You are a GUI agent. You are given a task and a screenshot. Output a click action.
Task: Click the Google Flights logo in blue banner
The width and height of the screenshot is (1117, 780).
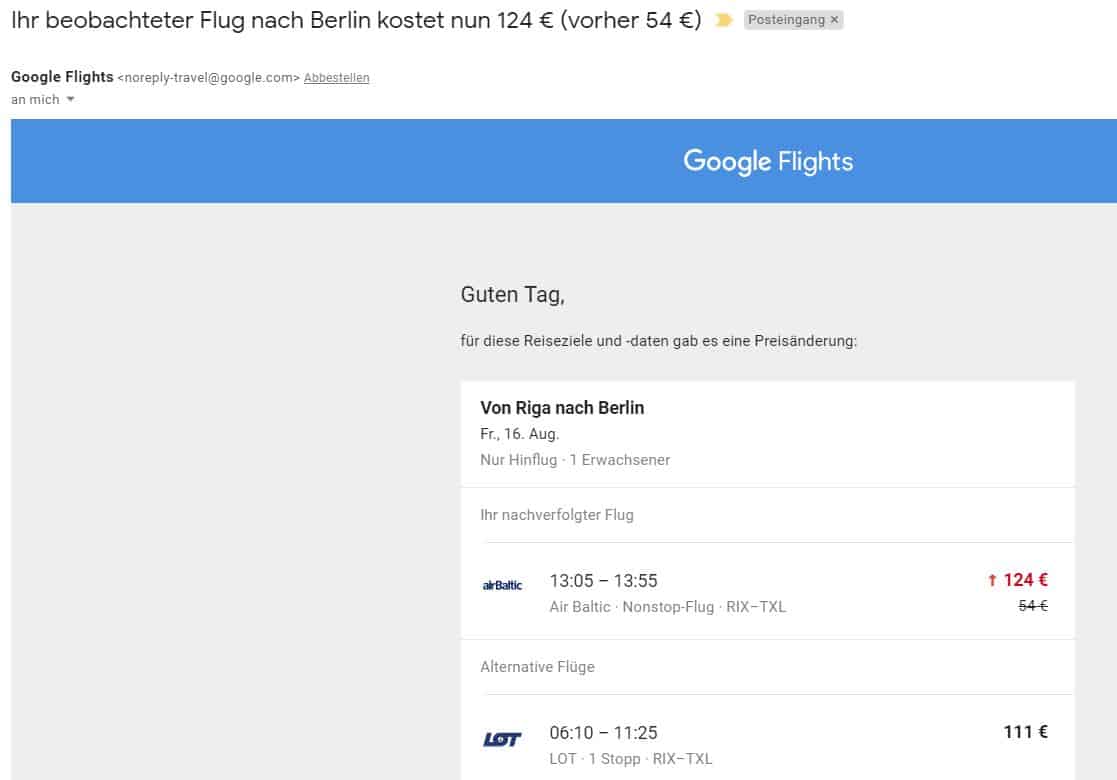coord(768,161)
